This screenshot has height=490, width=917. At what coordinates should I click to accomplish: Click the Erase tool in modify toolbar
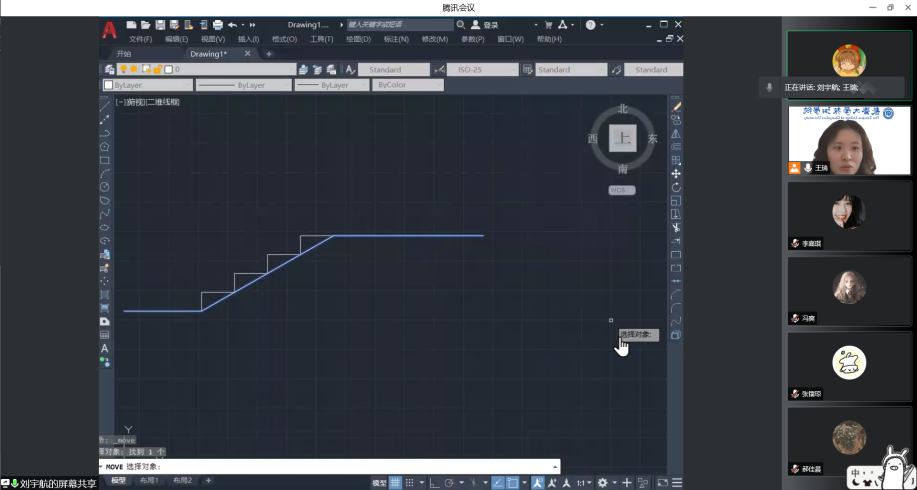[676, 106]
